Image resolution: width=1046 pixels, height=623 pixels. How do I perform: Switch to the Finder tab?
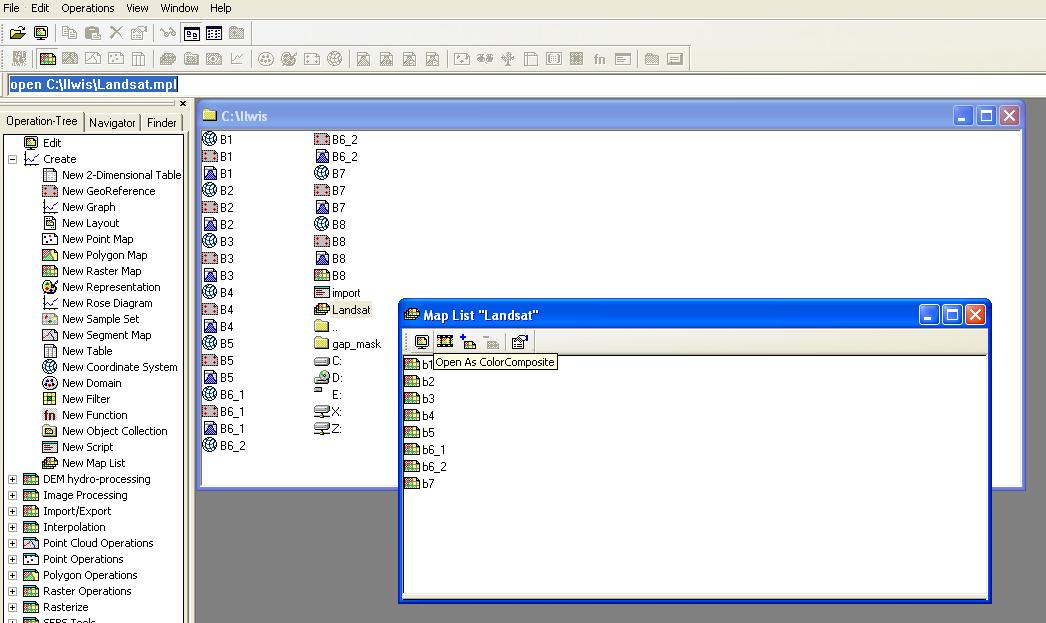pos(161,123)
